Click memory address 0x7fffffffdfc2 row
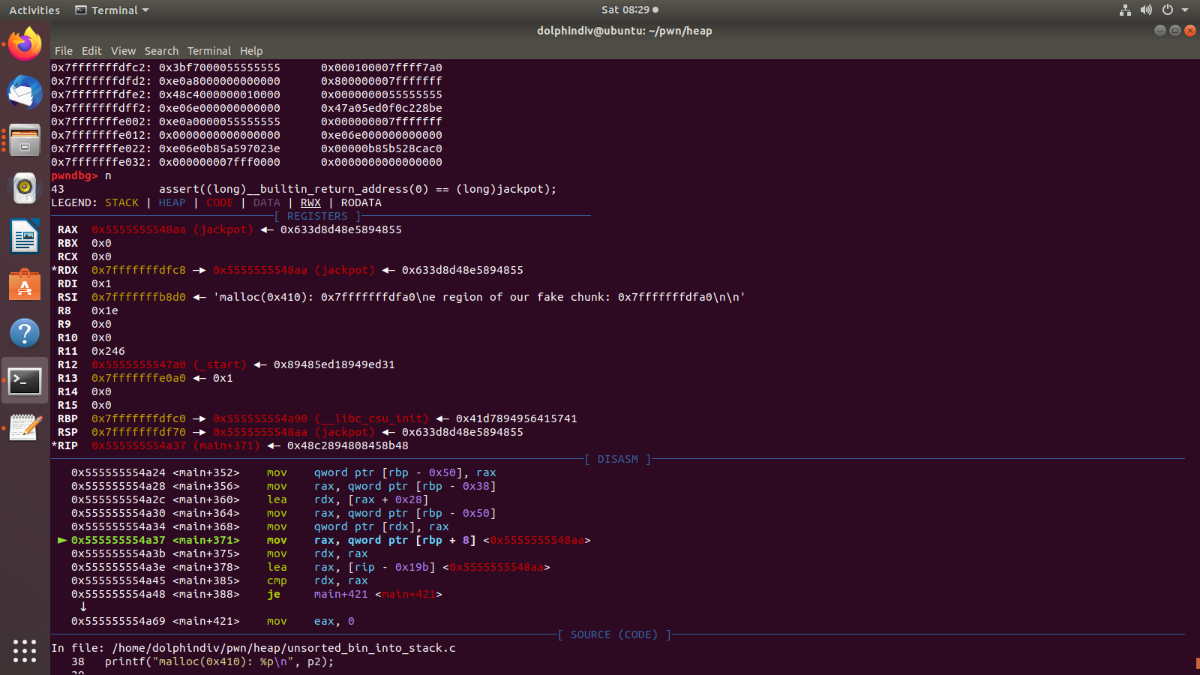 pyautogui.click(x=247, y=67)
